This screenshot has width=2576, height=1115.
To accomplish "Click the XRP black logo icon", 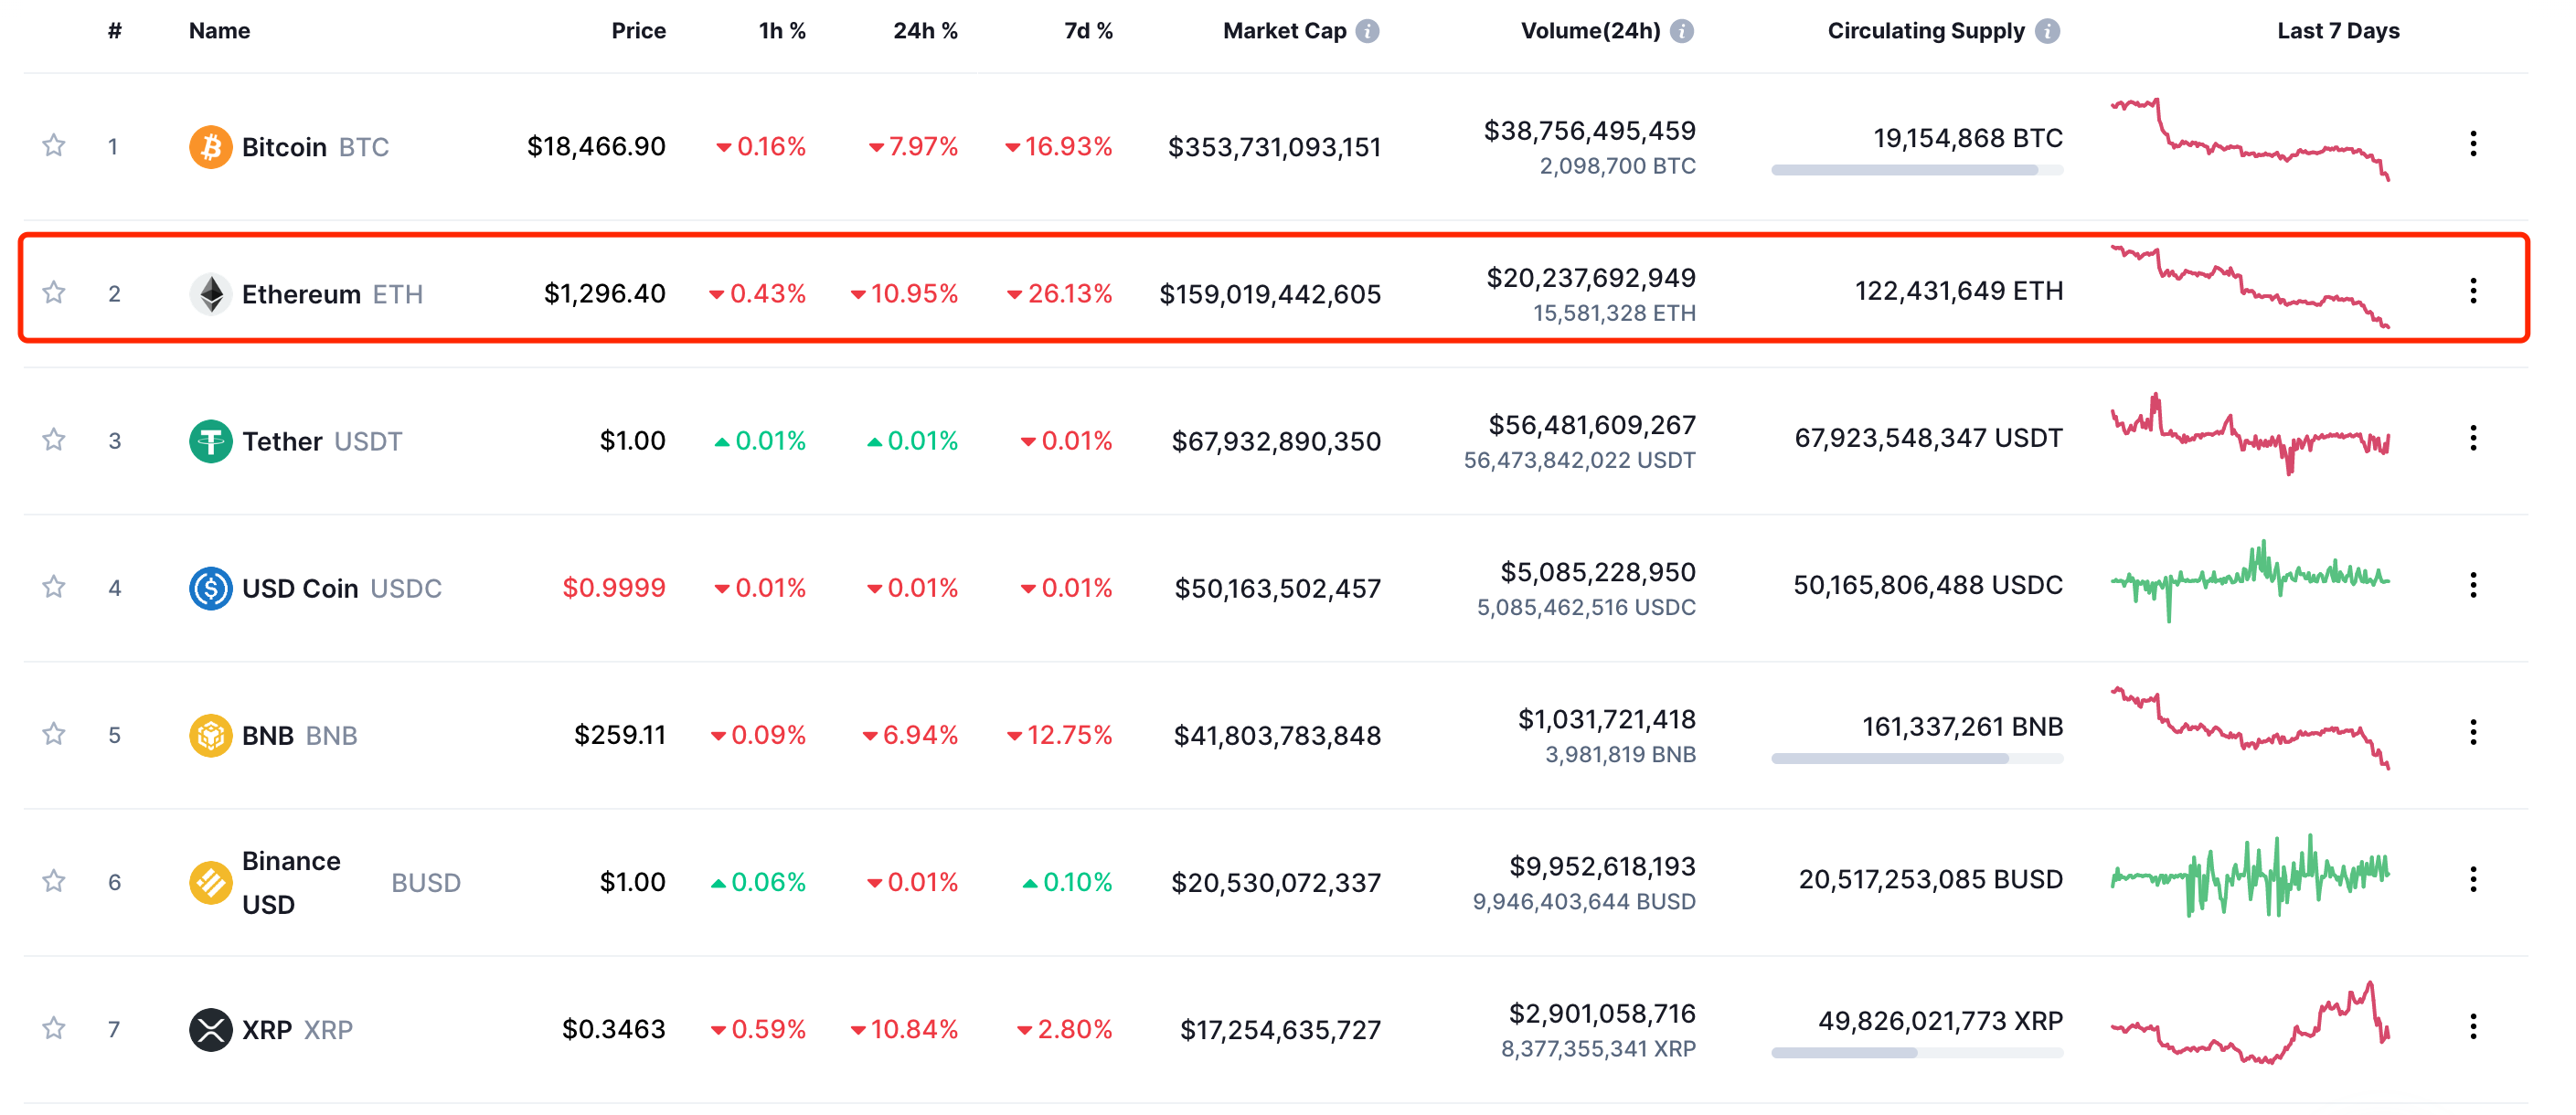I will pos(210,1029).
